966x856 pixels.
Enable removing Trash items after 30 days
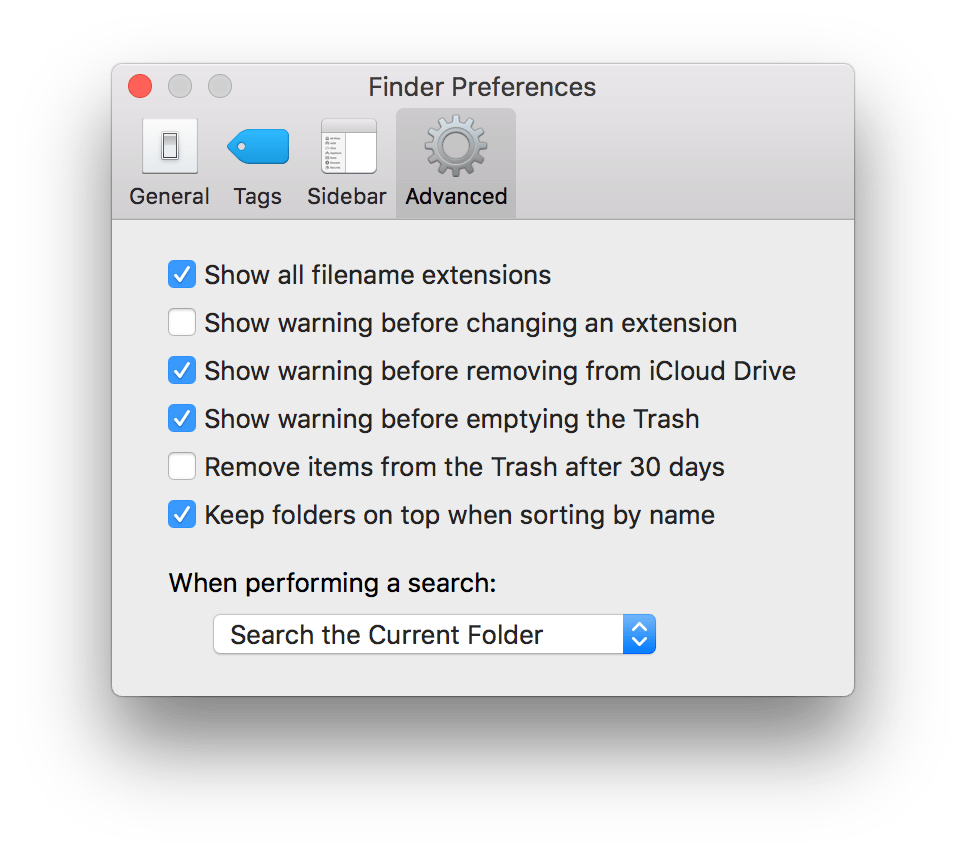[181, 466]
